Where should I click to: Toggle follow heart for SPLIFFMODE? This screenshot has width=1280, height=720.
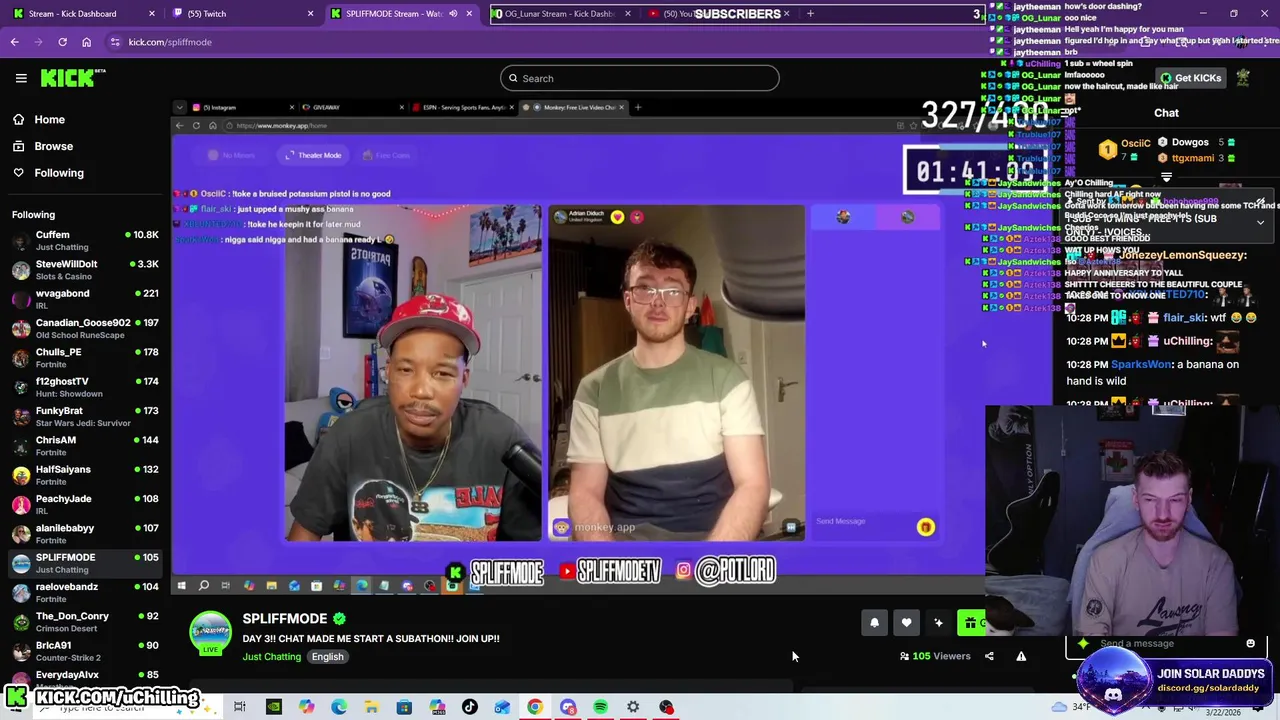tap(906, 623)
